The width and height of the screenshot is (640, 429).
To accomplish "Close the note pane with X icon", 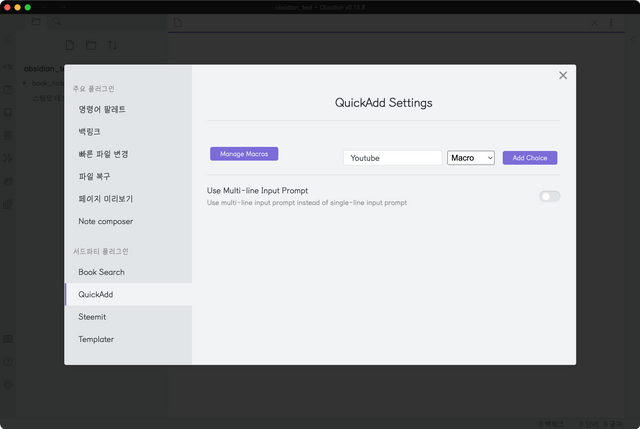I will tap(594, 23).
